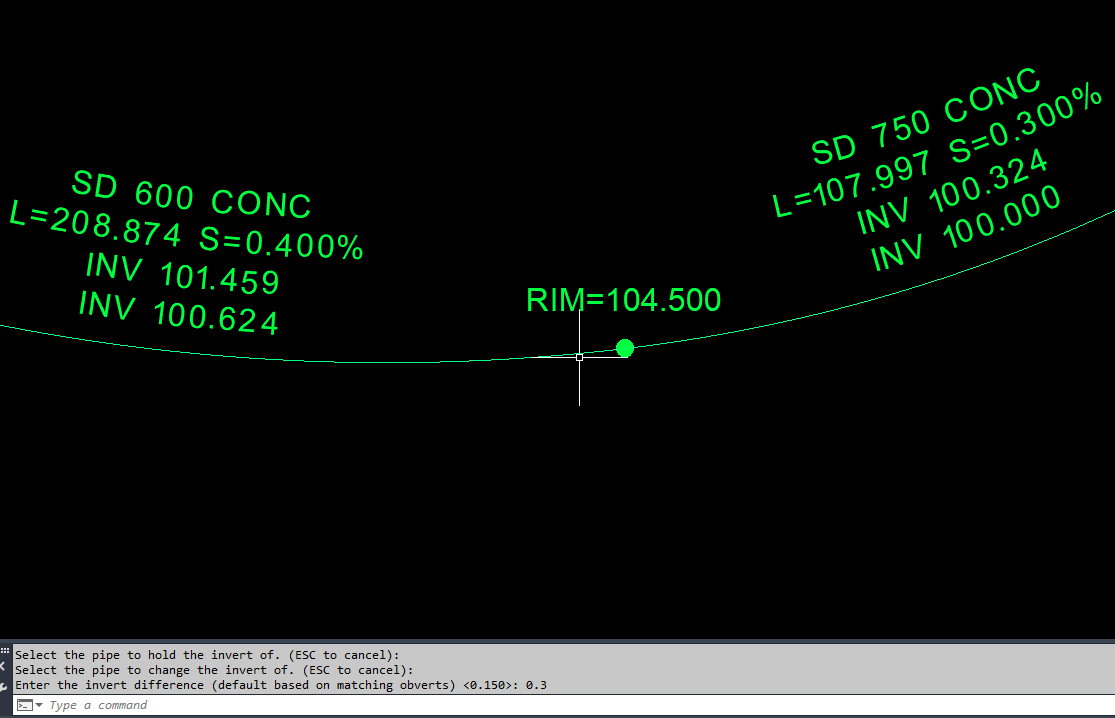Click the INV 101.459 invert text

183,274
